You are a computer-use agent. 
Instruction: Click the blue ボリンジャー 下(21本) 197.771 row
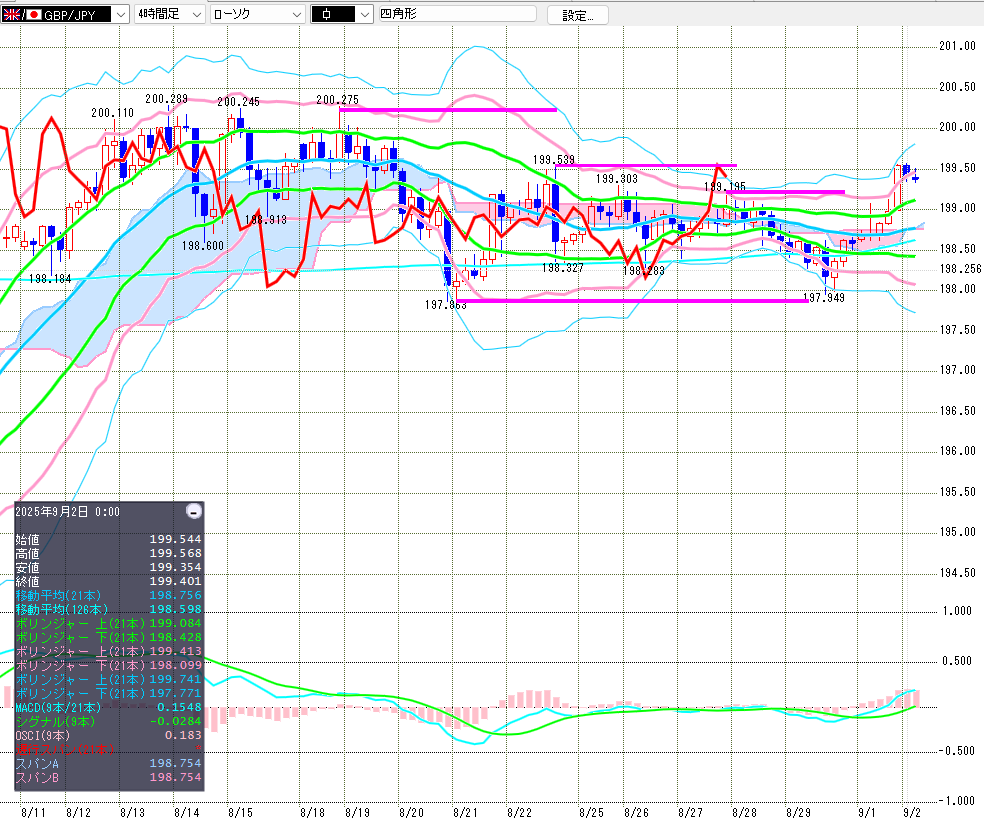(x=109, y=693)
